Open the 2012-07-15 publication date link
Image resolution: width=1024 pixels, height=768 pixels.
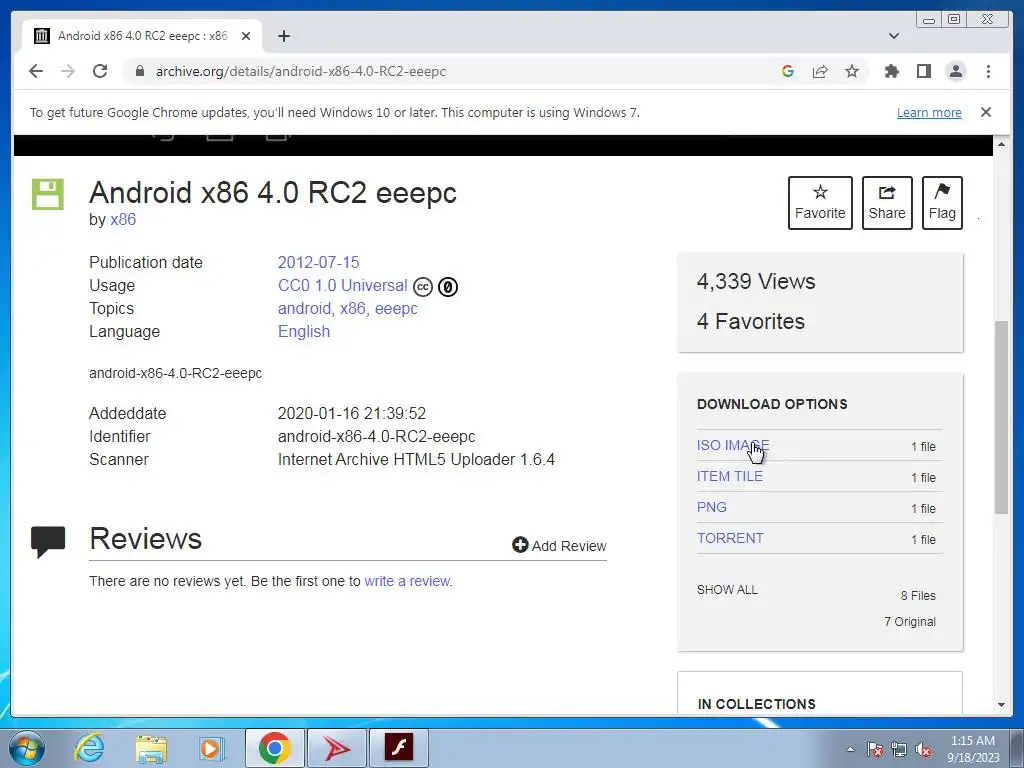click(x=318, y=263)
